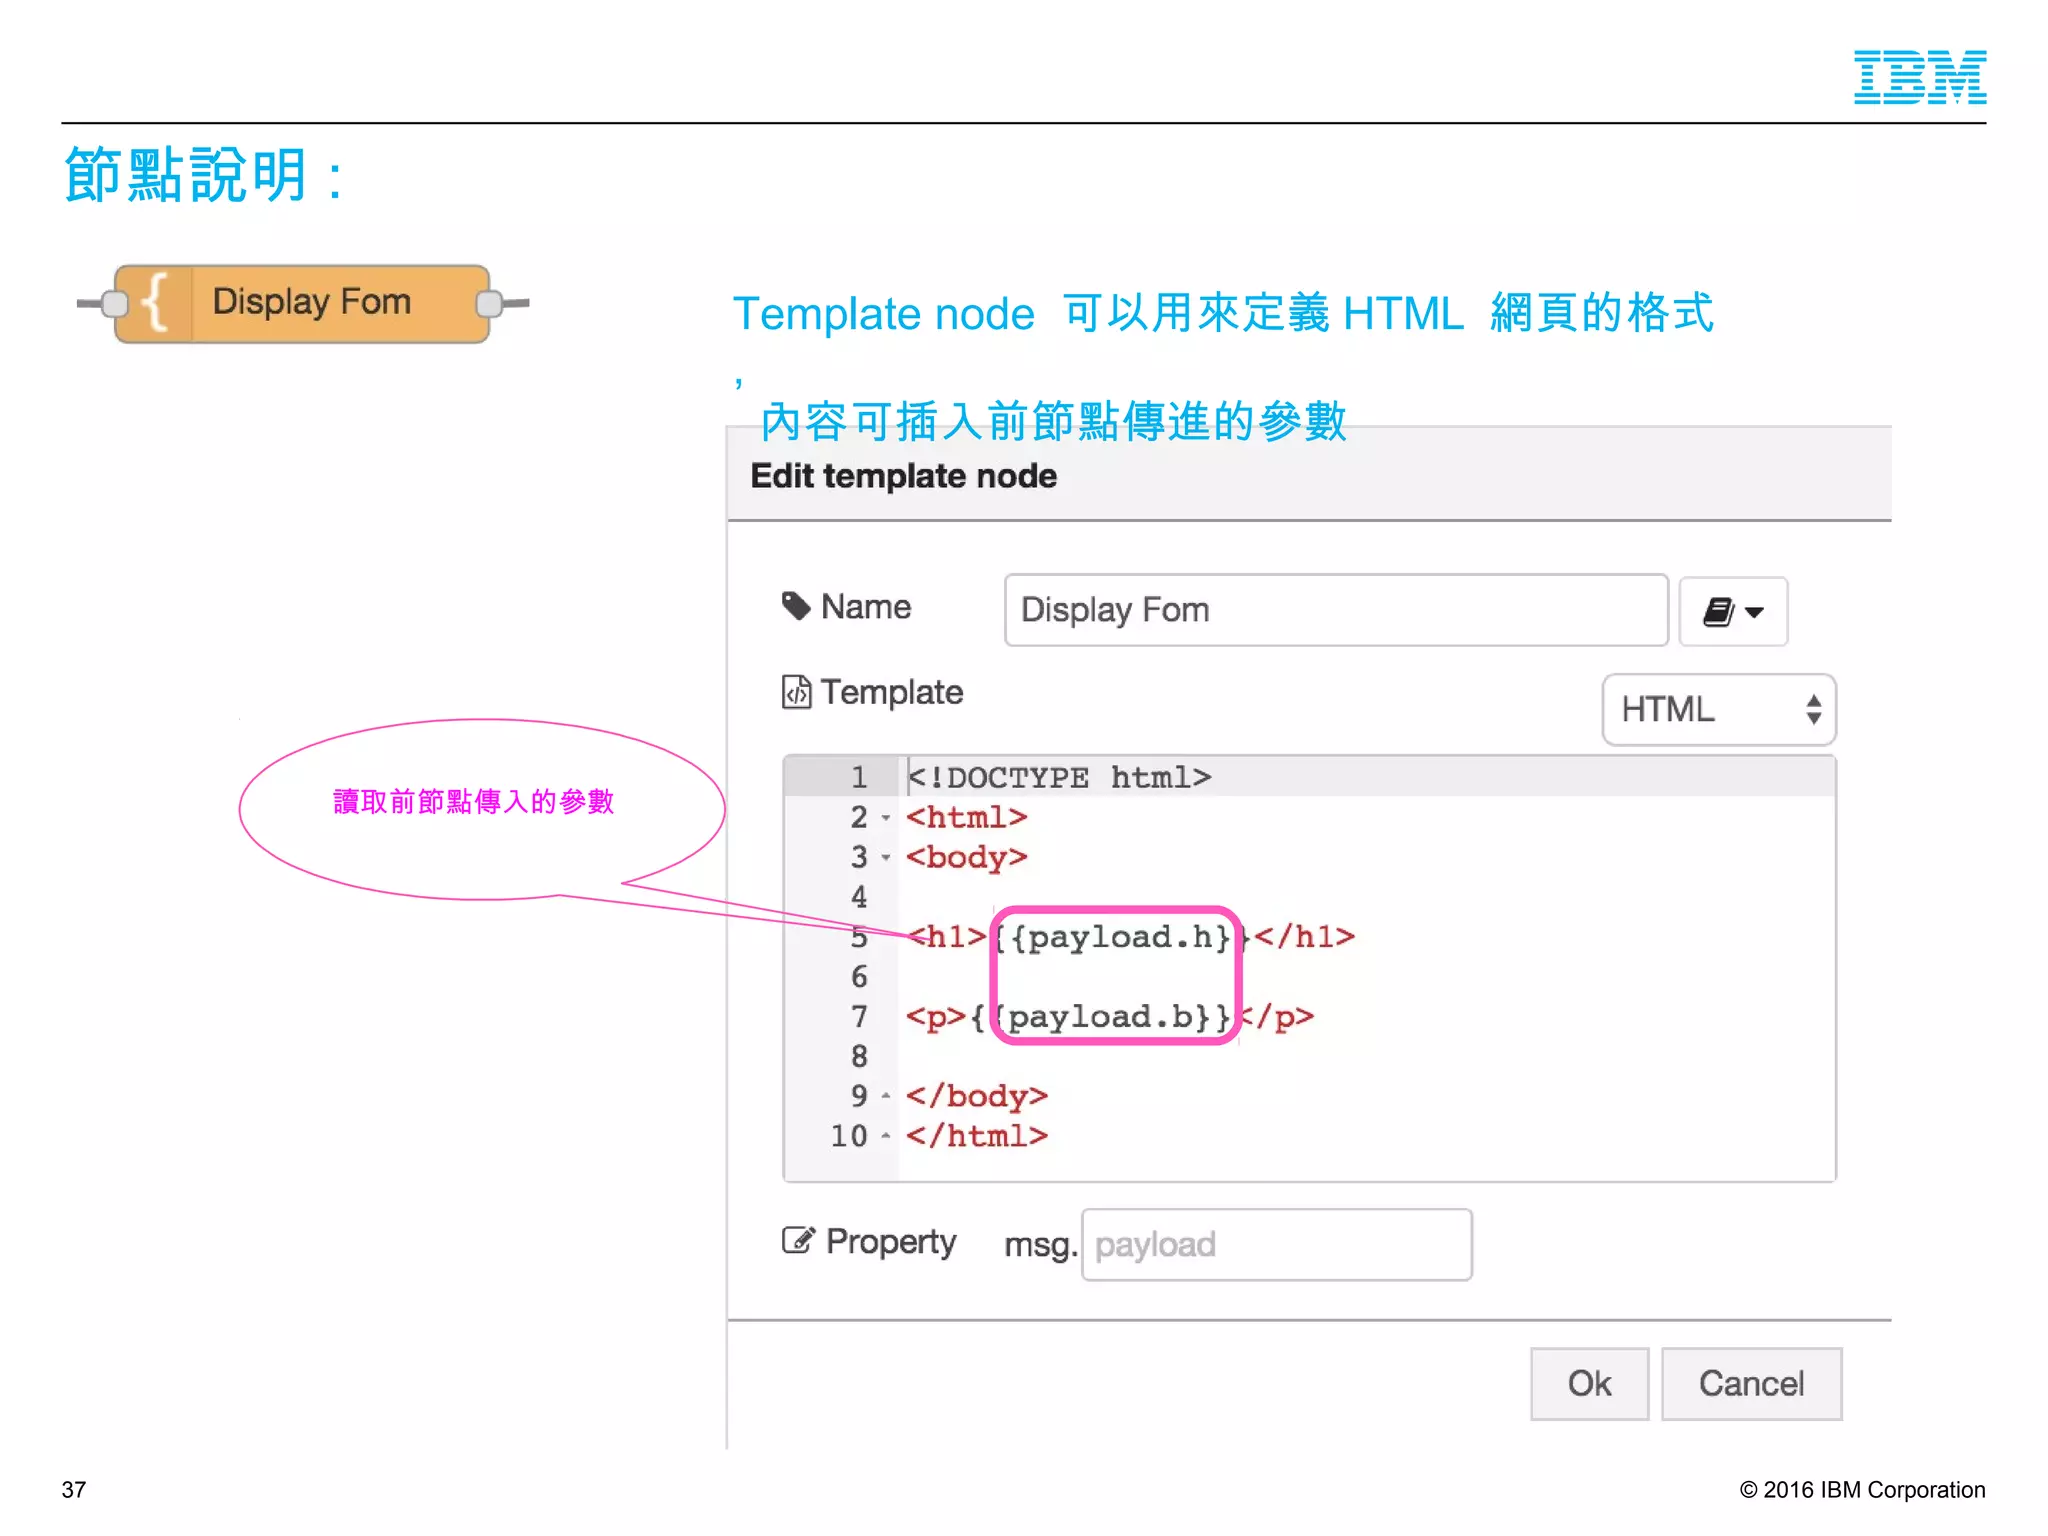
Task: Open the library book dropdown button
Action: pos(1733,611)
